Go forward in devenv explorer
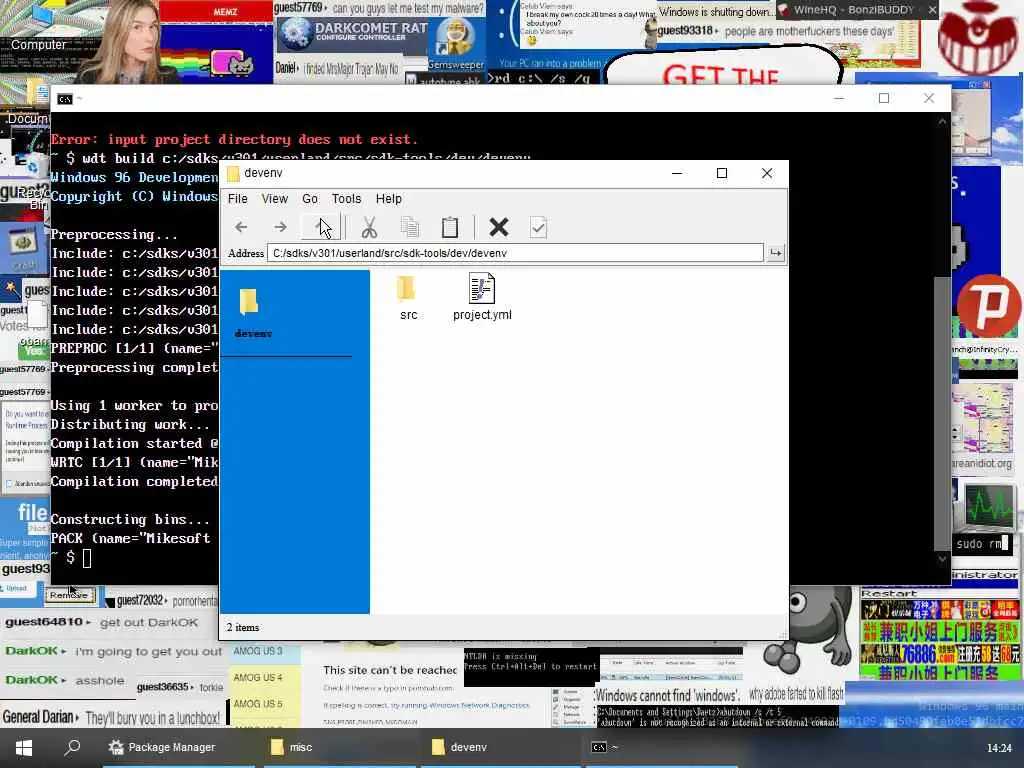Image resolution: width=1024 pixels, height=768 pixels. 280,227
